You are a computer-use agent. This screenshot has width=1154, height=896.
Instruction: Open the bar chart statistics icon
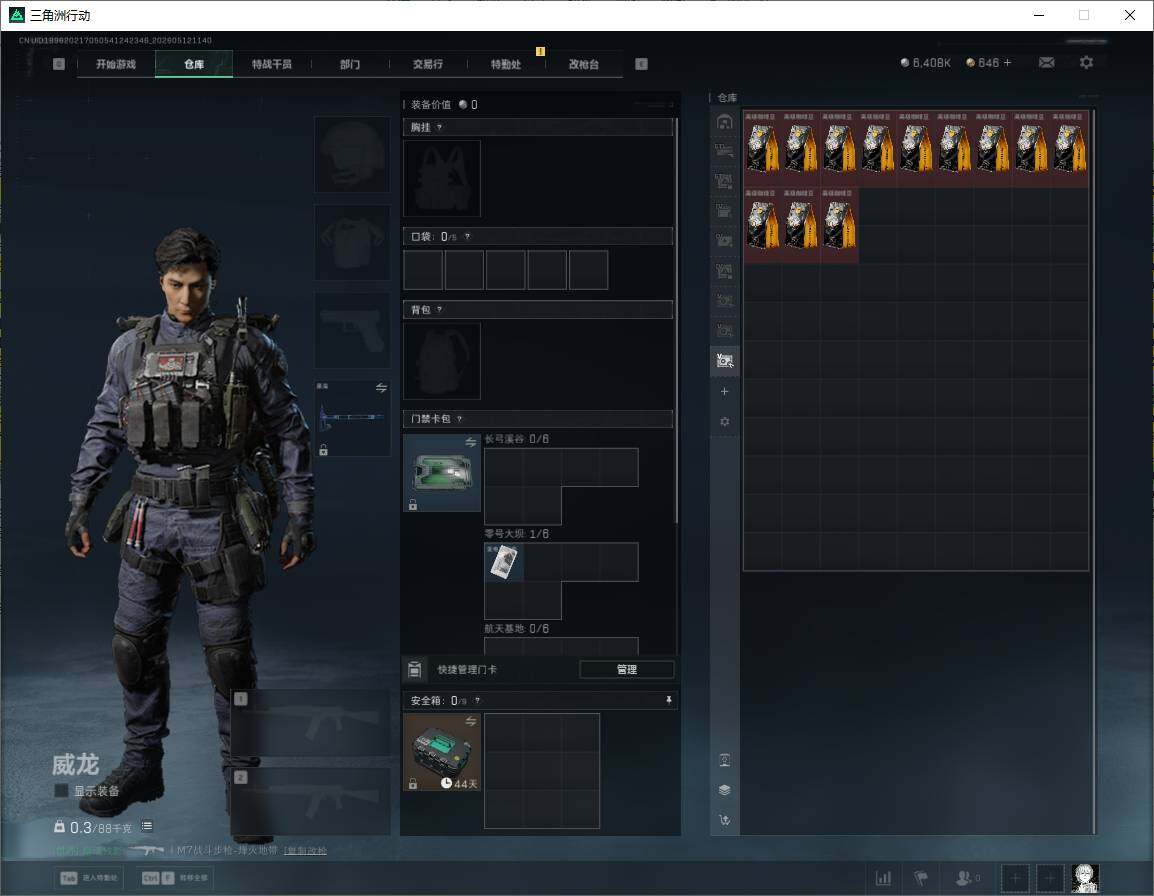point(883,878)
